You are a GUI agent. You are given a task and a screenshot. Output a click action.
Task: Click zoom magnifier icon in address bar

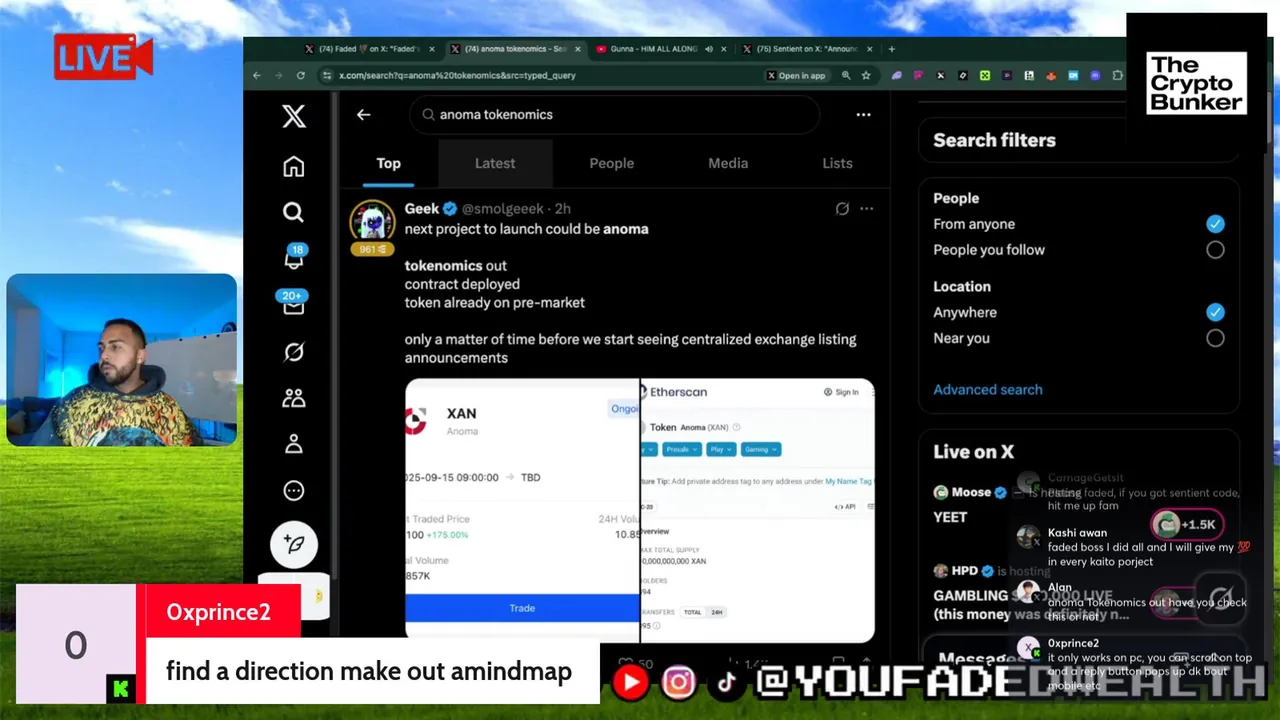pyautogui.click(x=846, y=75)
